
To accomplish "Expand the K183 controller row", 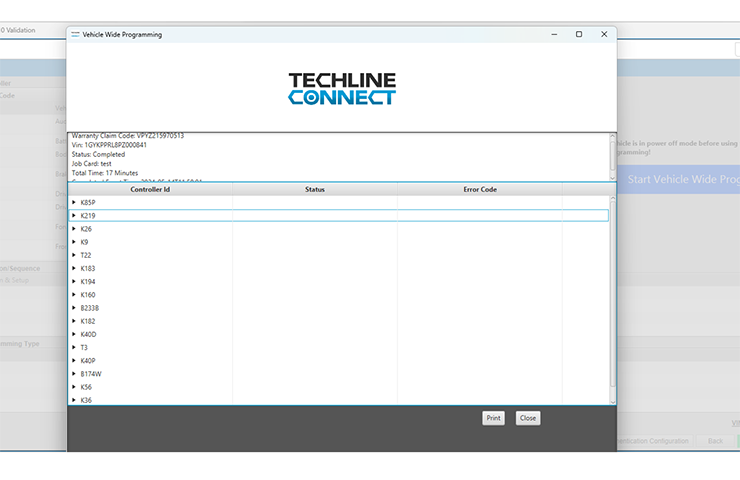I will pyautogui.click(x=74, y=269).
